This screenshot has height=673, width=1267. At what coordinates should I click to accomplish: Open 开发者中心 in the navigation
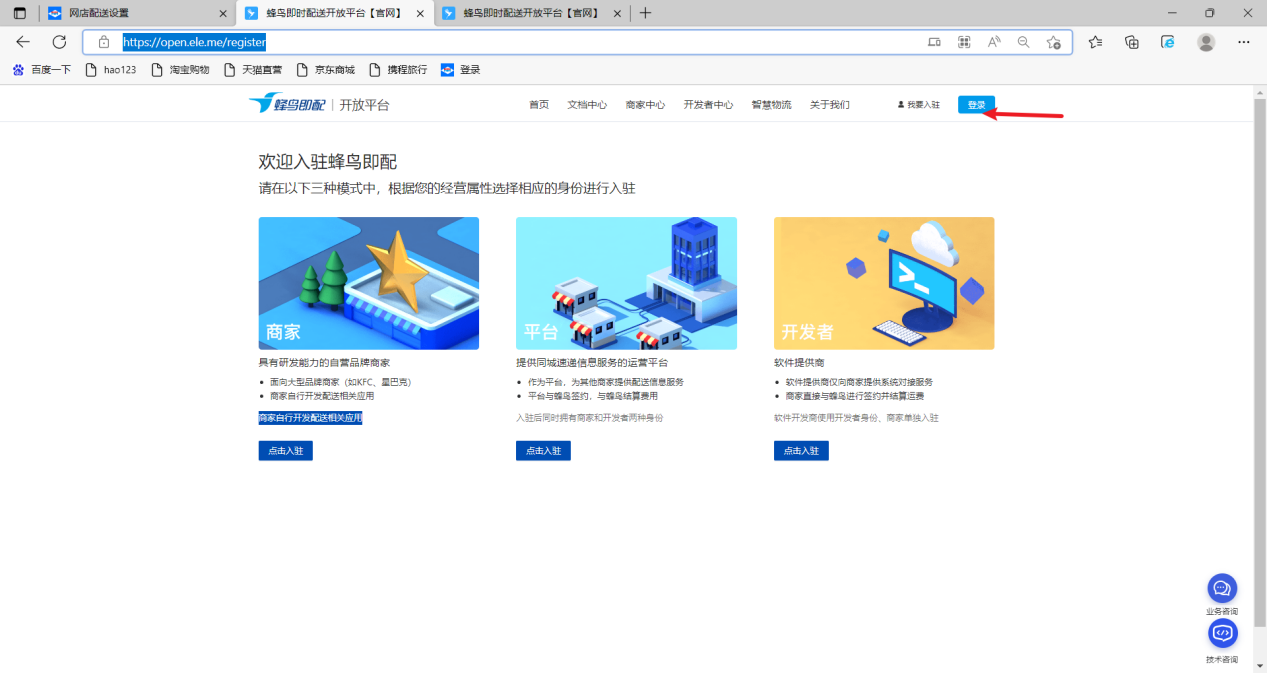pos(708,105)
